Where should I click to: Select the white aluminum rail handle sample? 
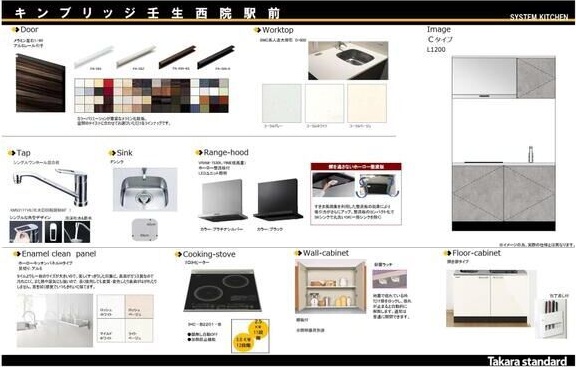click(93, 57)
